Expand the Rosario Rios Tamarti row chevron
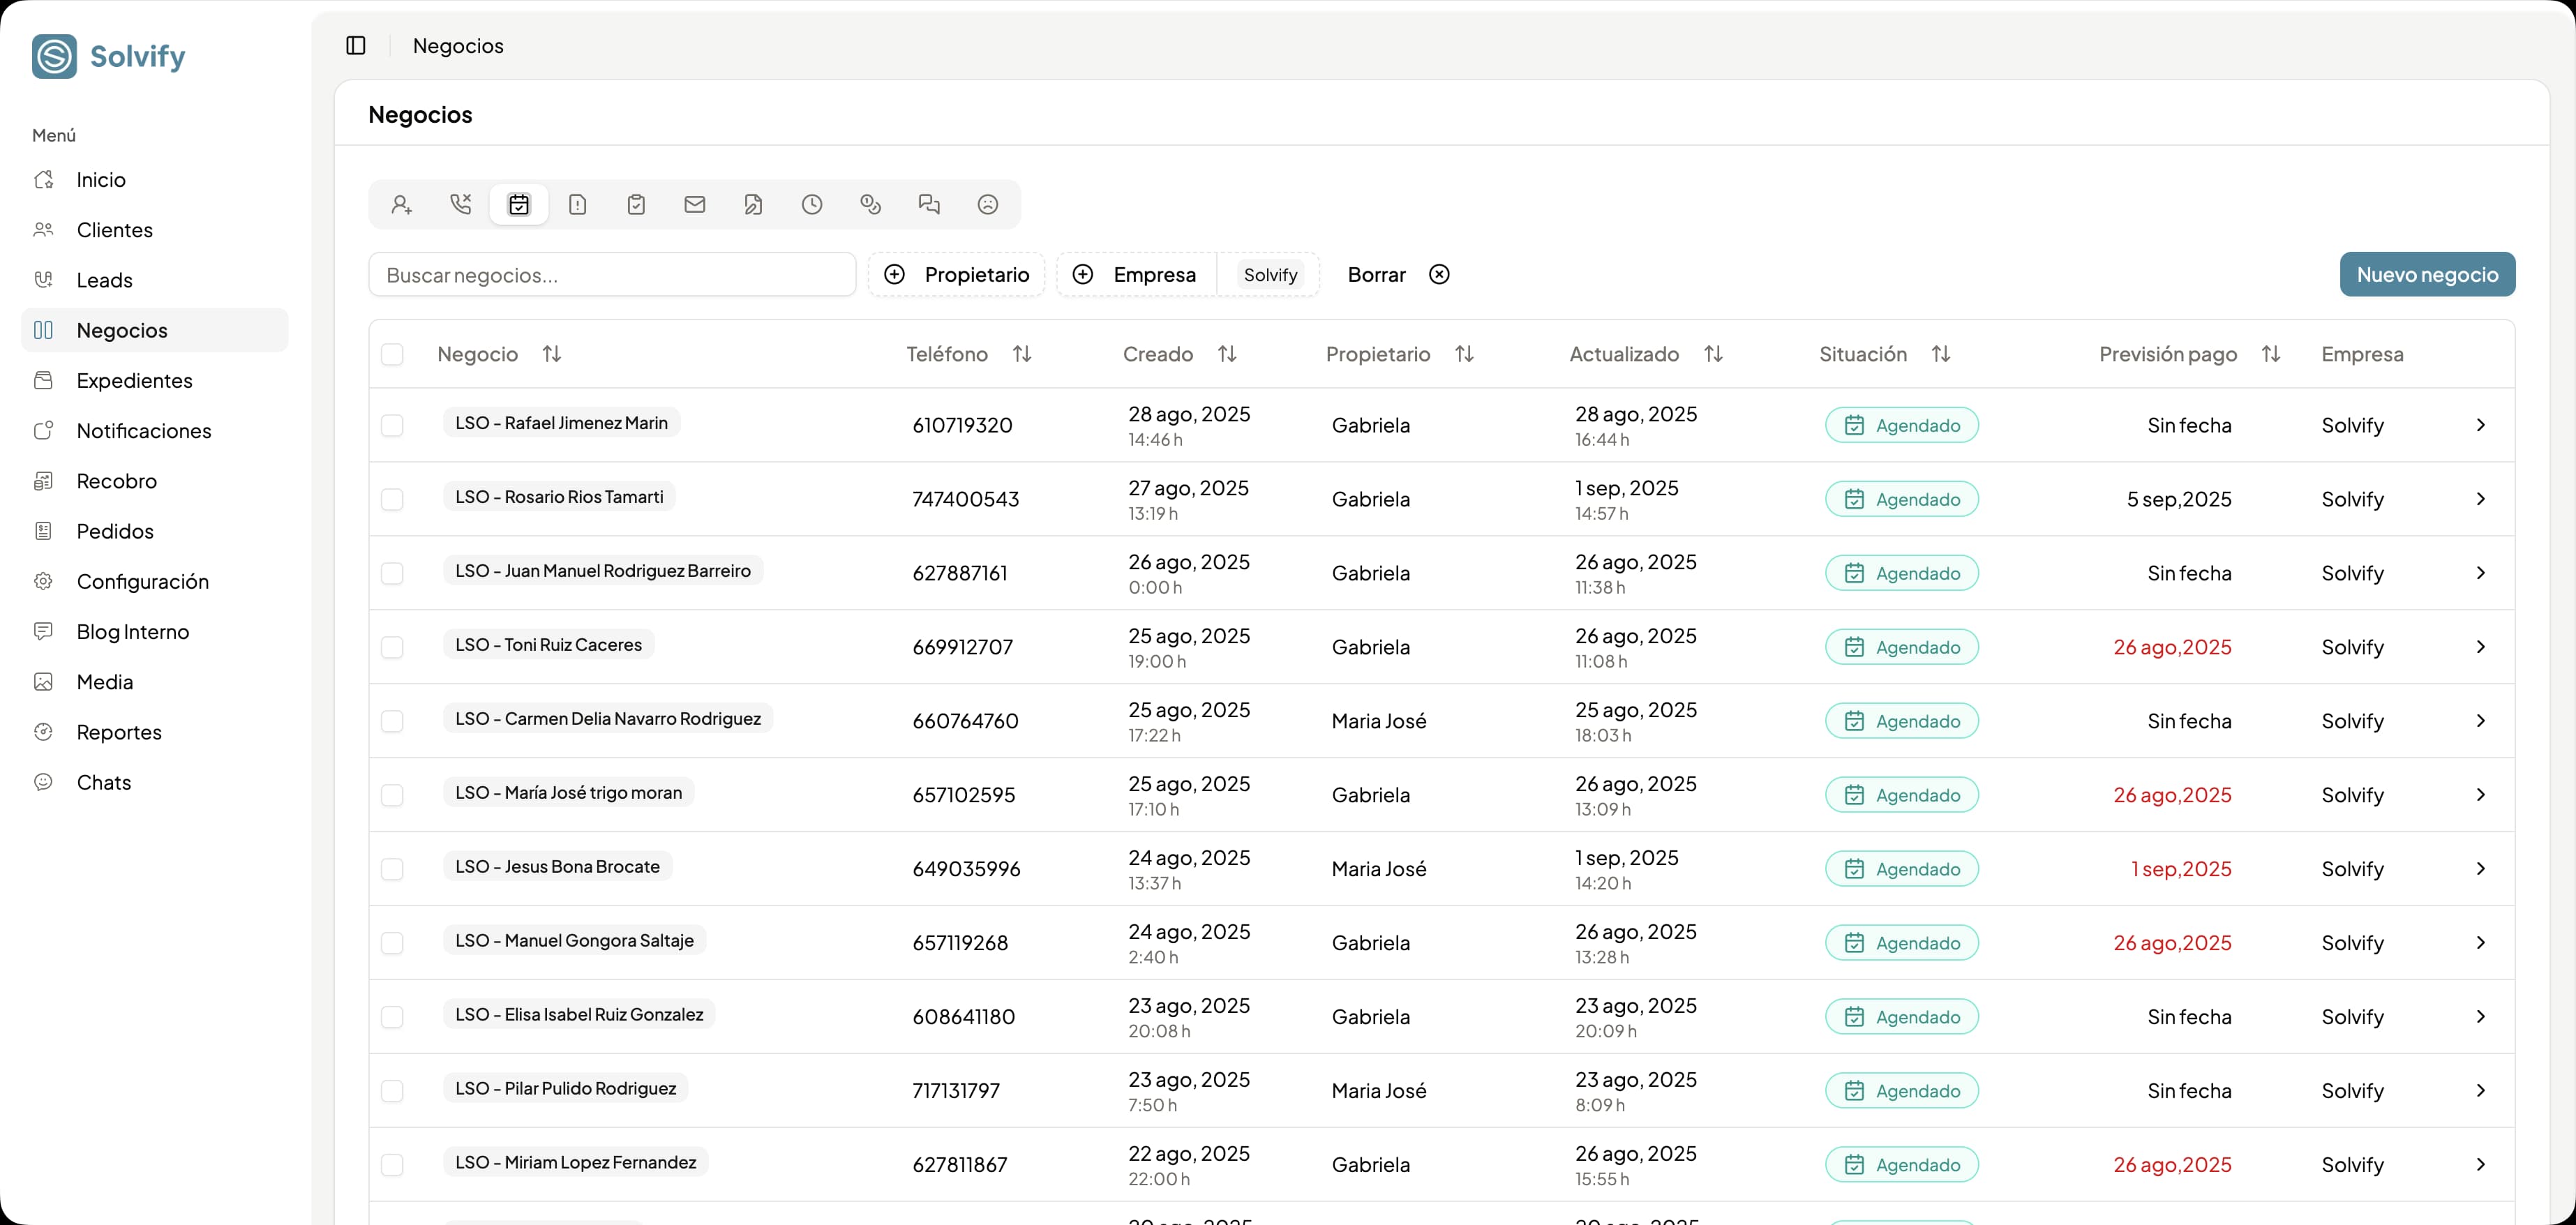2576x1225 pixels. coord(2480,499)
